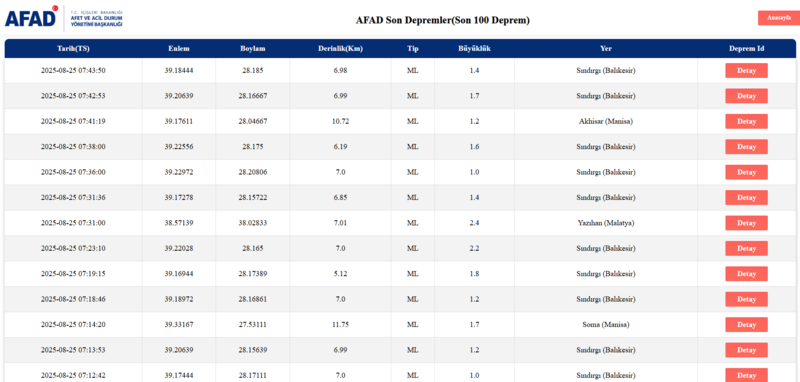Open the Anasayfa button
The height and width of the screenshot is (382, 800).
[779, 18]
